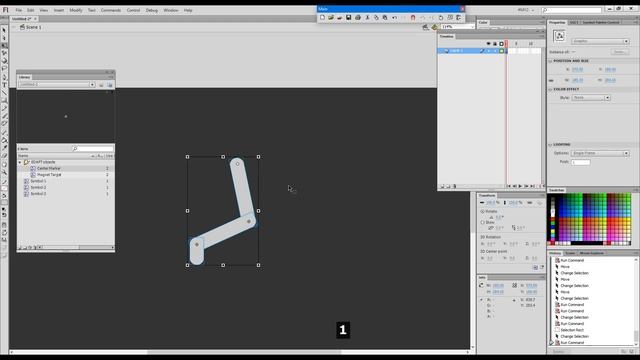Click the History panel undo slider arrow
Viewport: 640px width, 360px height.
coord(551,343)
